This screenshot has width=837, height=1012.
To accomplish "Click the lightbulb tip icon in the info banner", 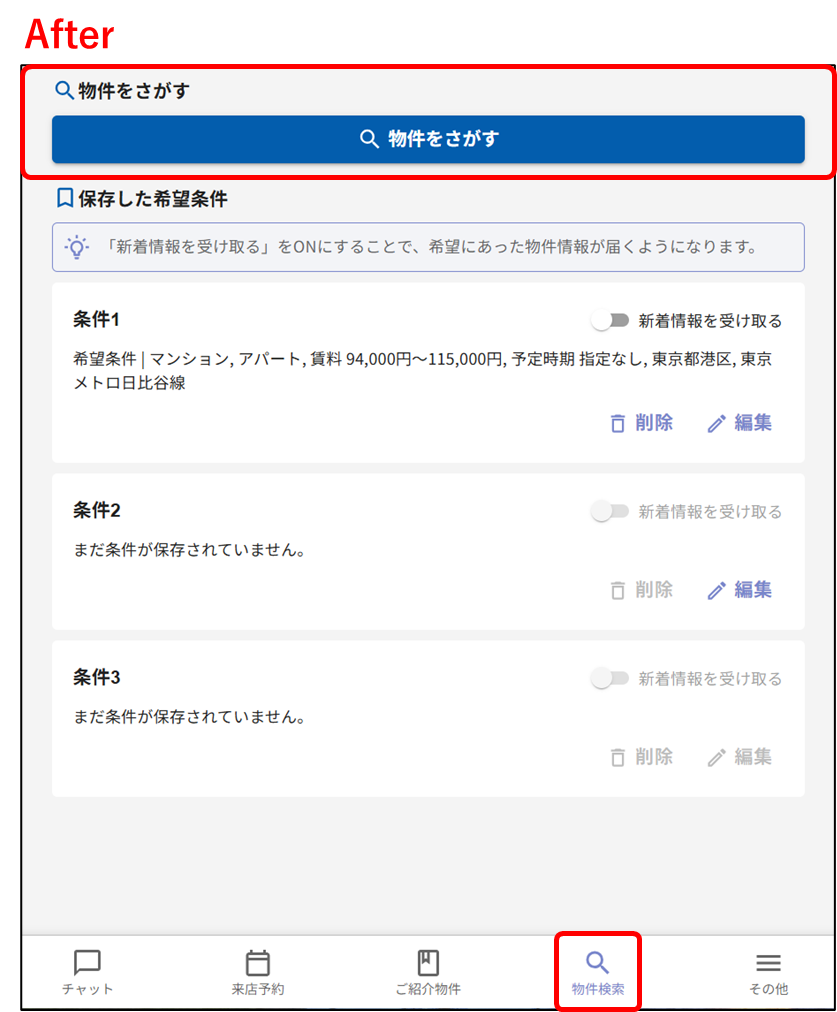I will tap(77, 247).
